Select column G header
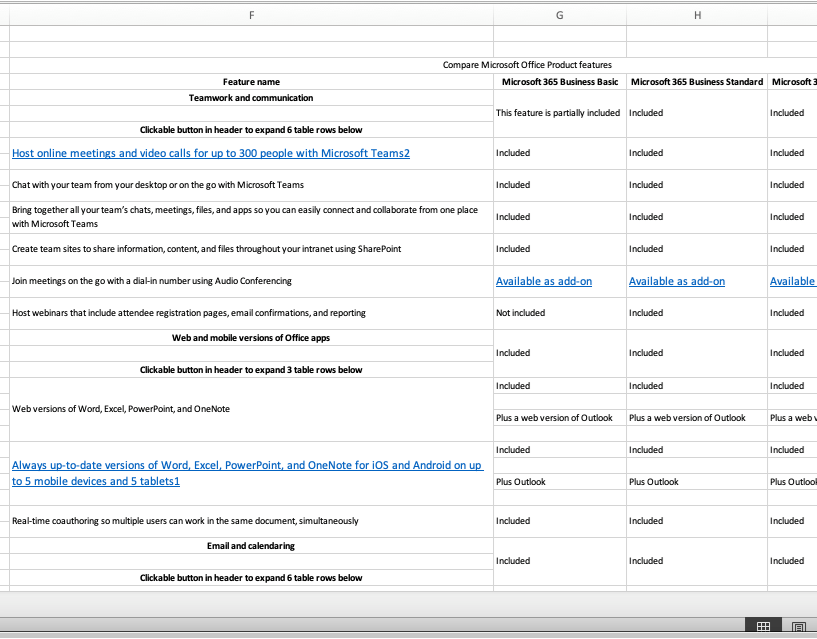Viewport: 817px width, 639px height. pyautogui.click(x=560, y=15)
